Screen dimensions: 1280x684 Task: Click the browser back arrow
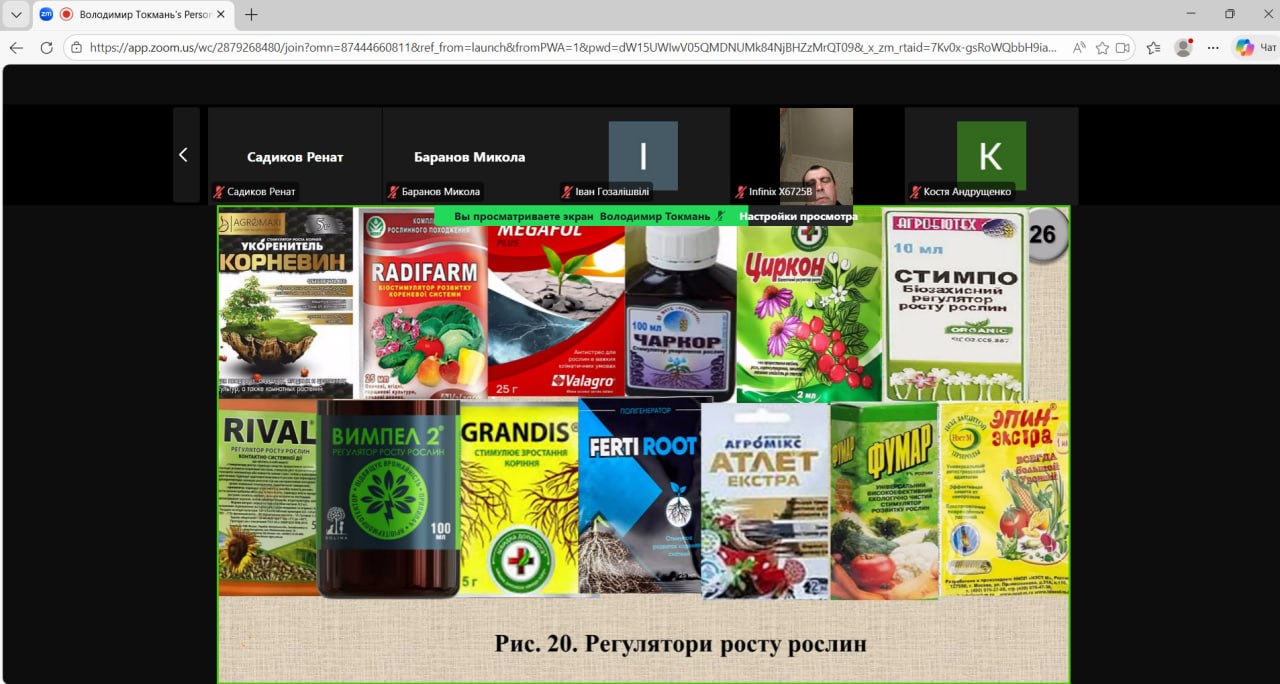coord(16,47)
